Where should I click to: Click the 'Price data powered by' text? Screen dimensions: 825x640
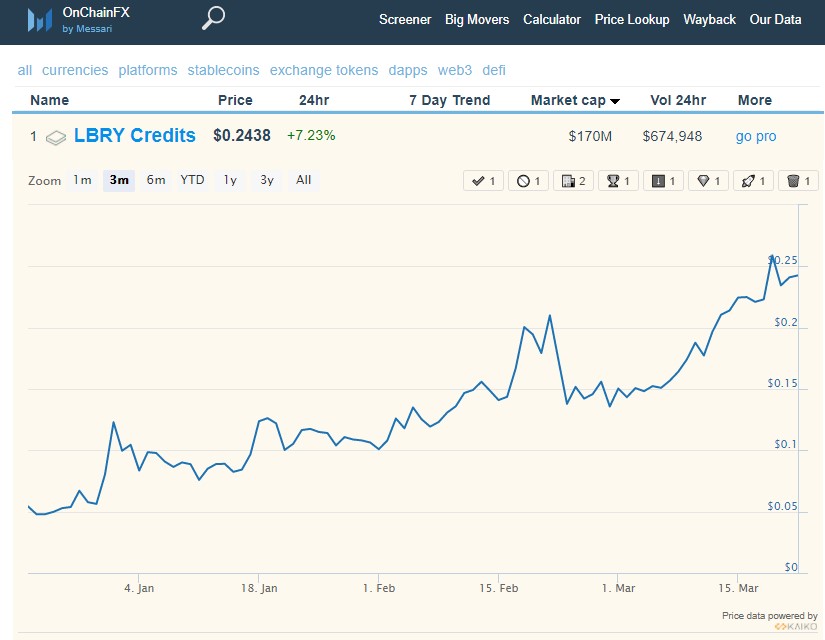[770, 616]
